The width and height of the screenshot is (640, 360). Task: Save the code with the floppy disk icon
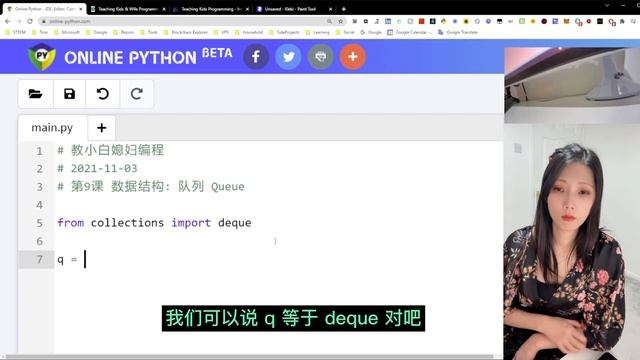click(69, 94)
